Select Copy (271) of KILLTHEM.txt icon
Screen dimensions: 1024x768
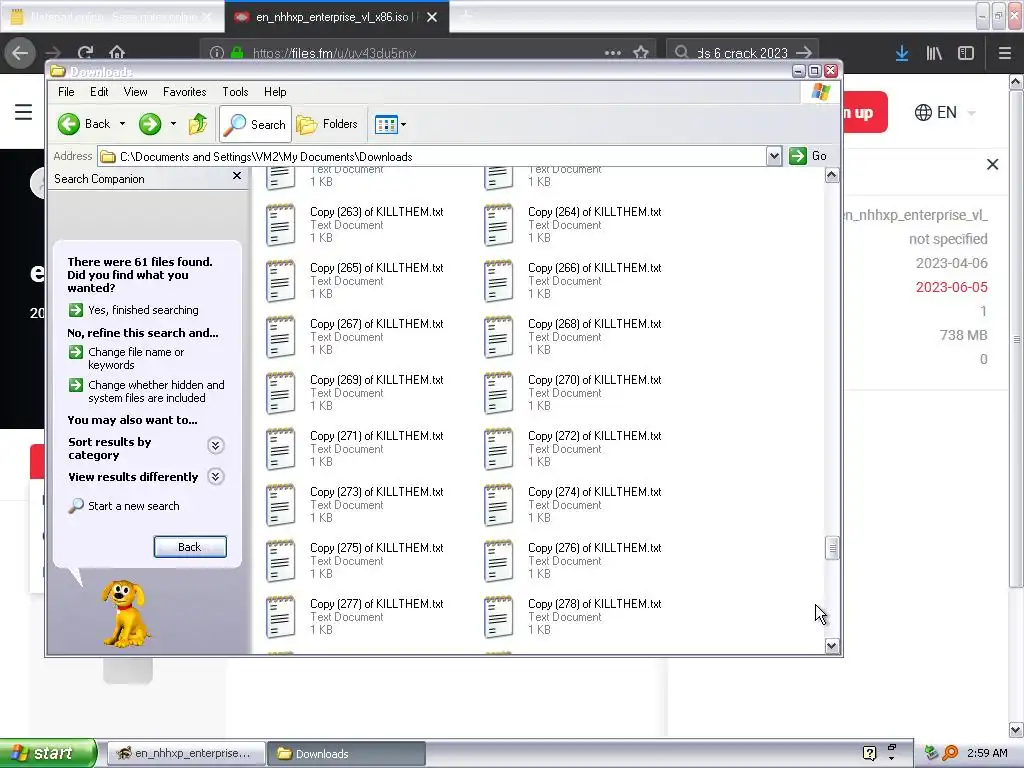(280, 449)
